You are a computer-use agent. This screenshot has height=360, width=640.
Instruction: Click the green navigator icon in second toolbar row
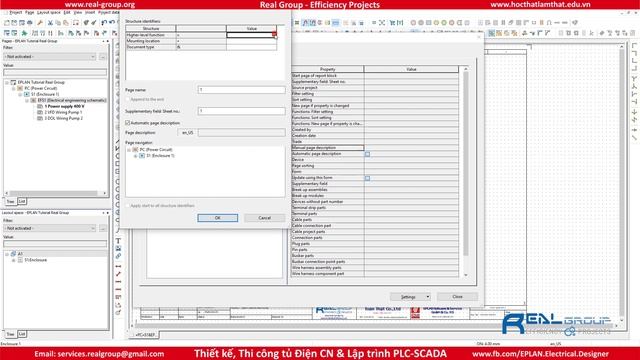tap(24, 33)
